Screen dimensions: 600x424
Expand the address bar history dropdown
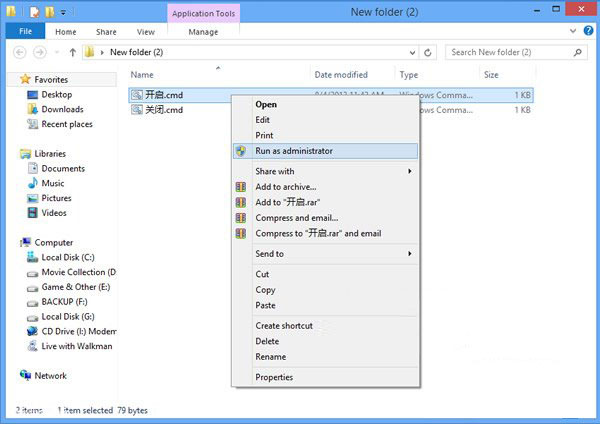(412, 52)
